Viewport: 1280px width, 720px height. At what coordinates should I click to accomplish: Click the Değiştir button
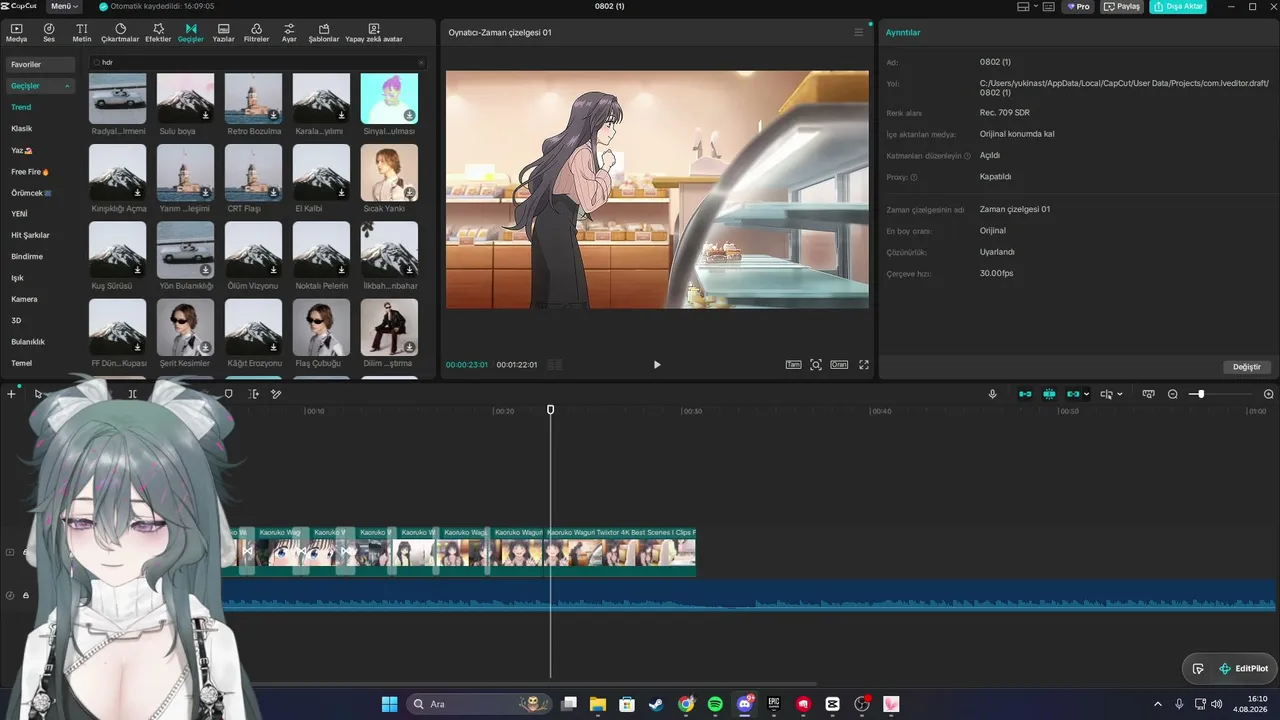point(1247,367)
